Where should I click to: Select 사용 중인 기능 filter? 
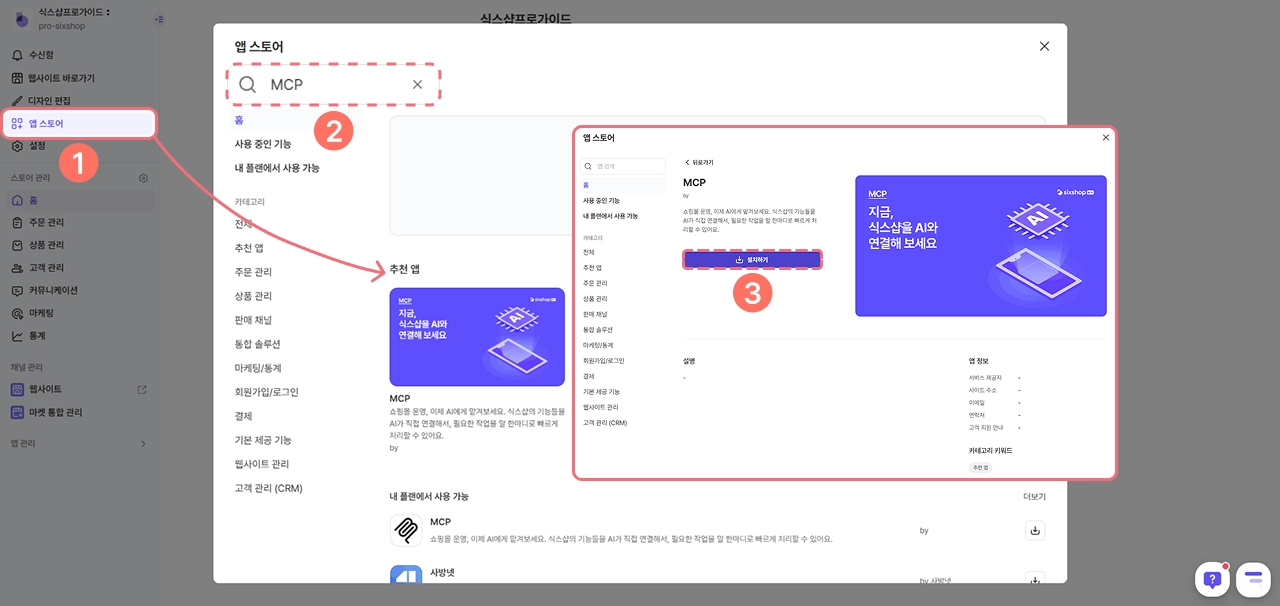click(263, 144)
